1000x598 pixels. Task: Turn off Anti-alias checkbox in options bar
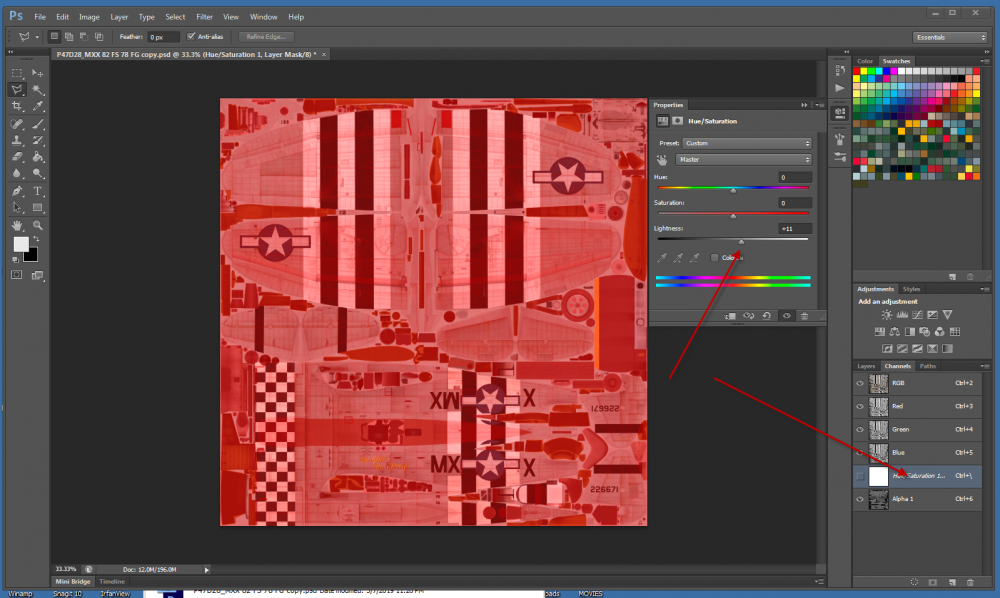tap(190, 37)
